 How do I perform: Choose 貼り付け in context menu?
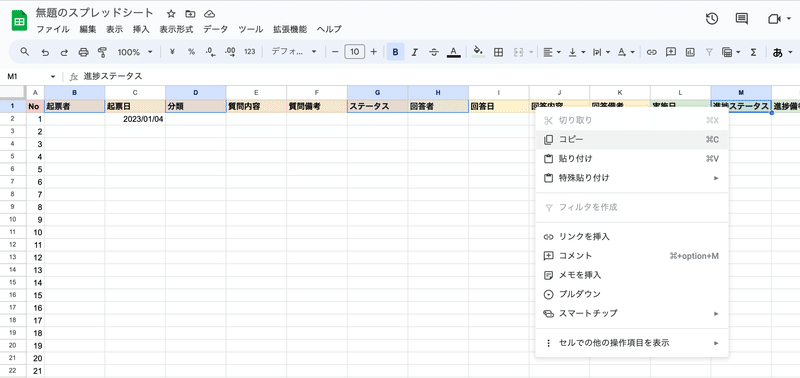click(632, 159)
